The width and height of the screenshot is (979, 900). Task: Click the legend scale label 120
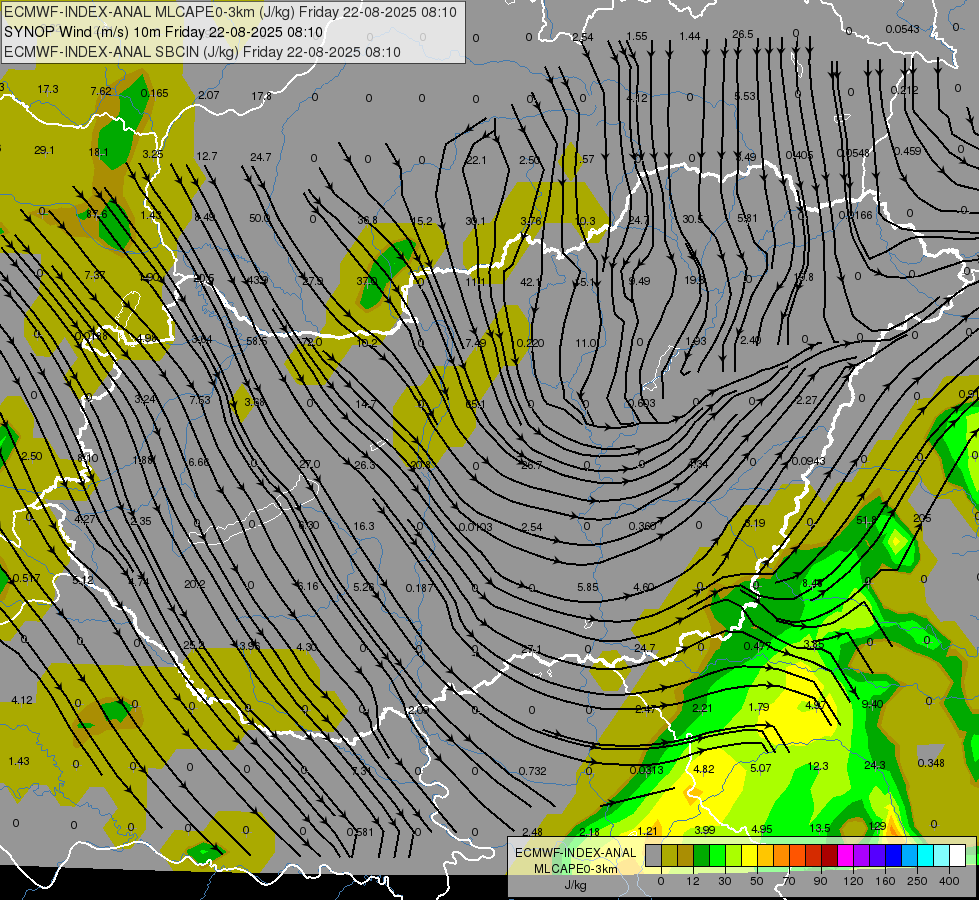click(x=853, y=881)
